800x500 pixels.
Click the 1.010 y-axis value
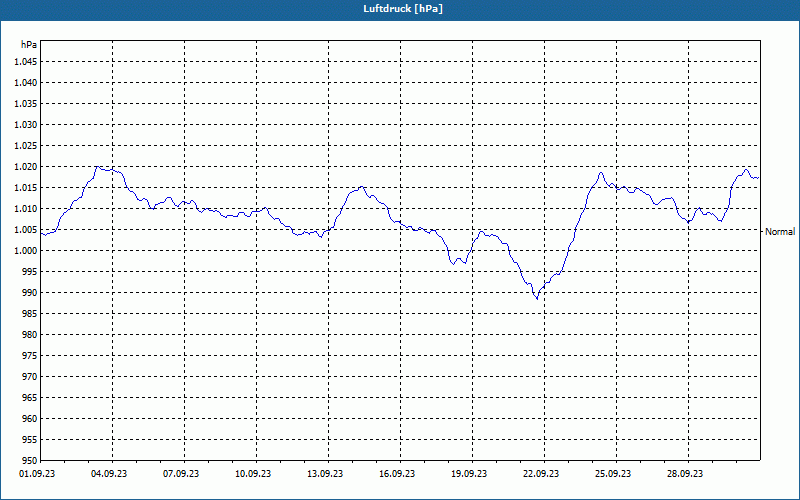point(26,209)
